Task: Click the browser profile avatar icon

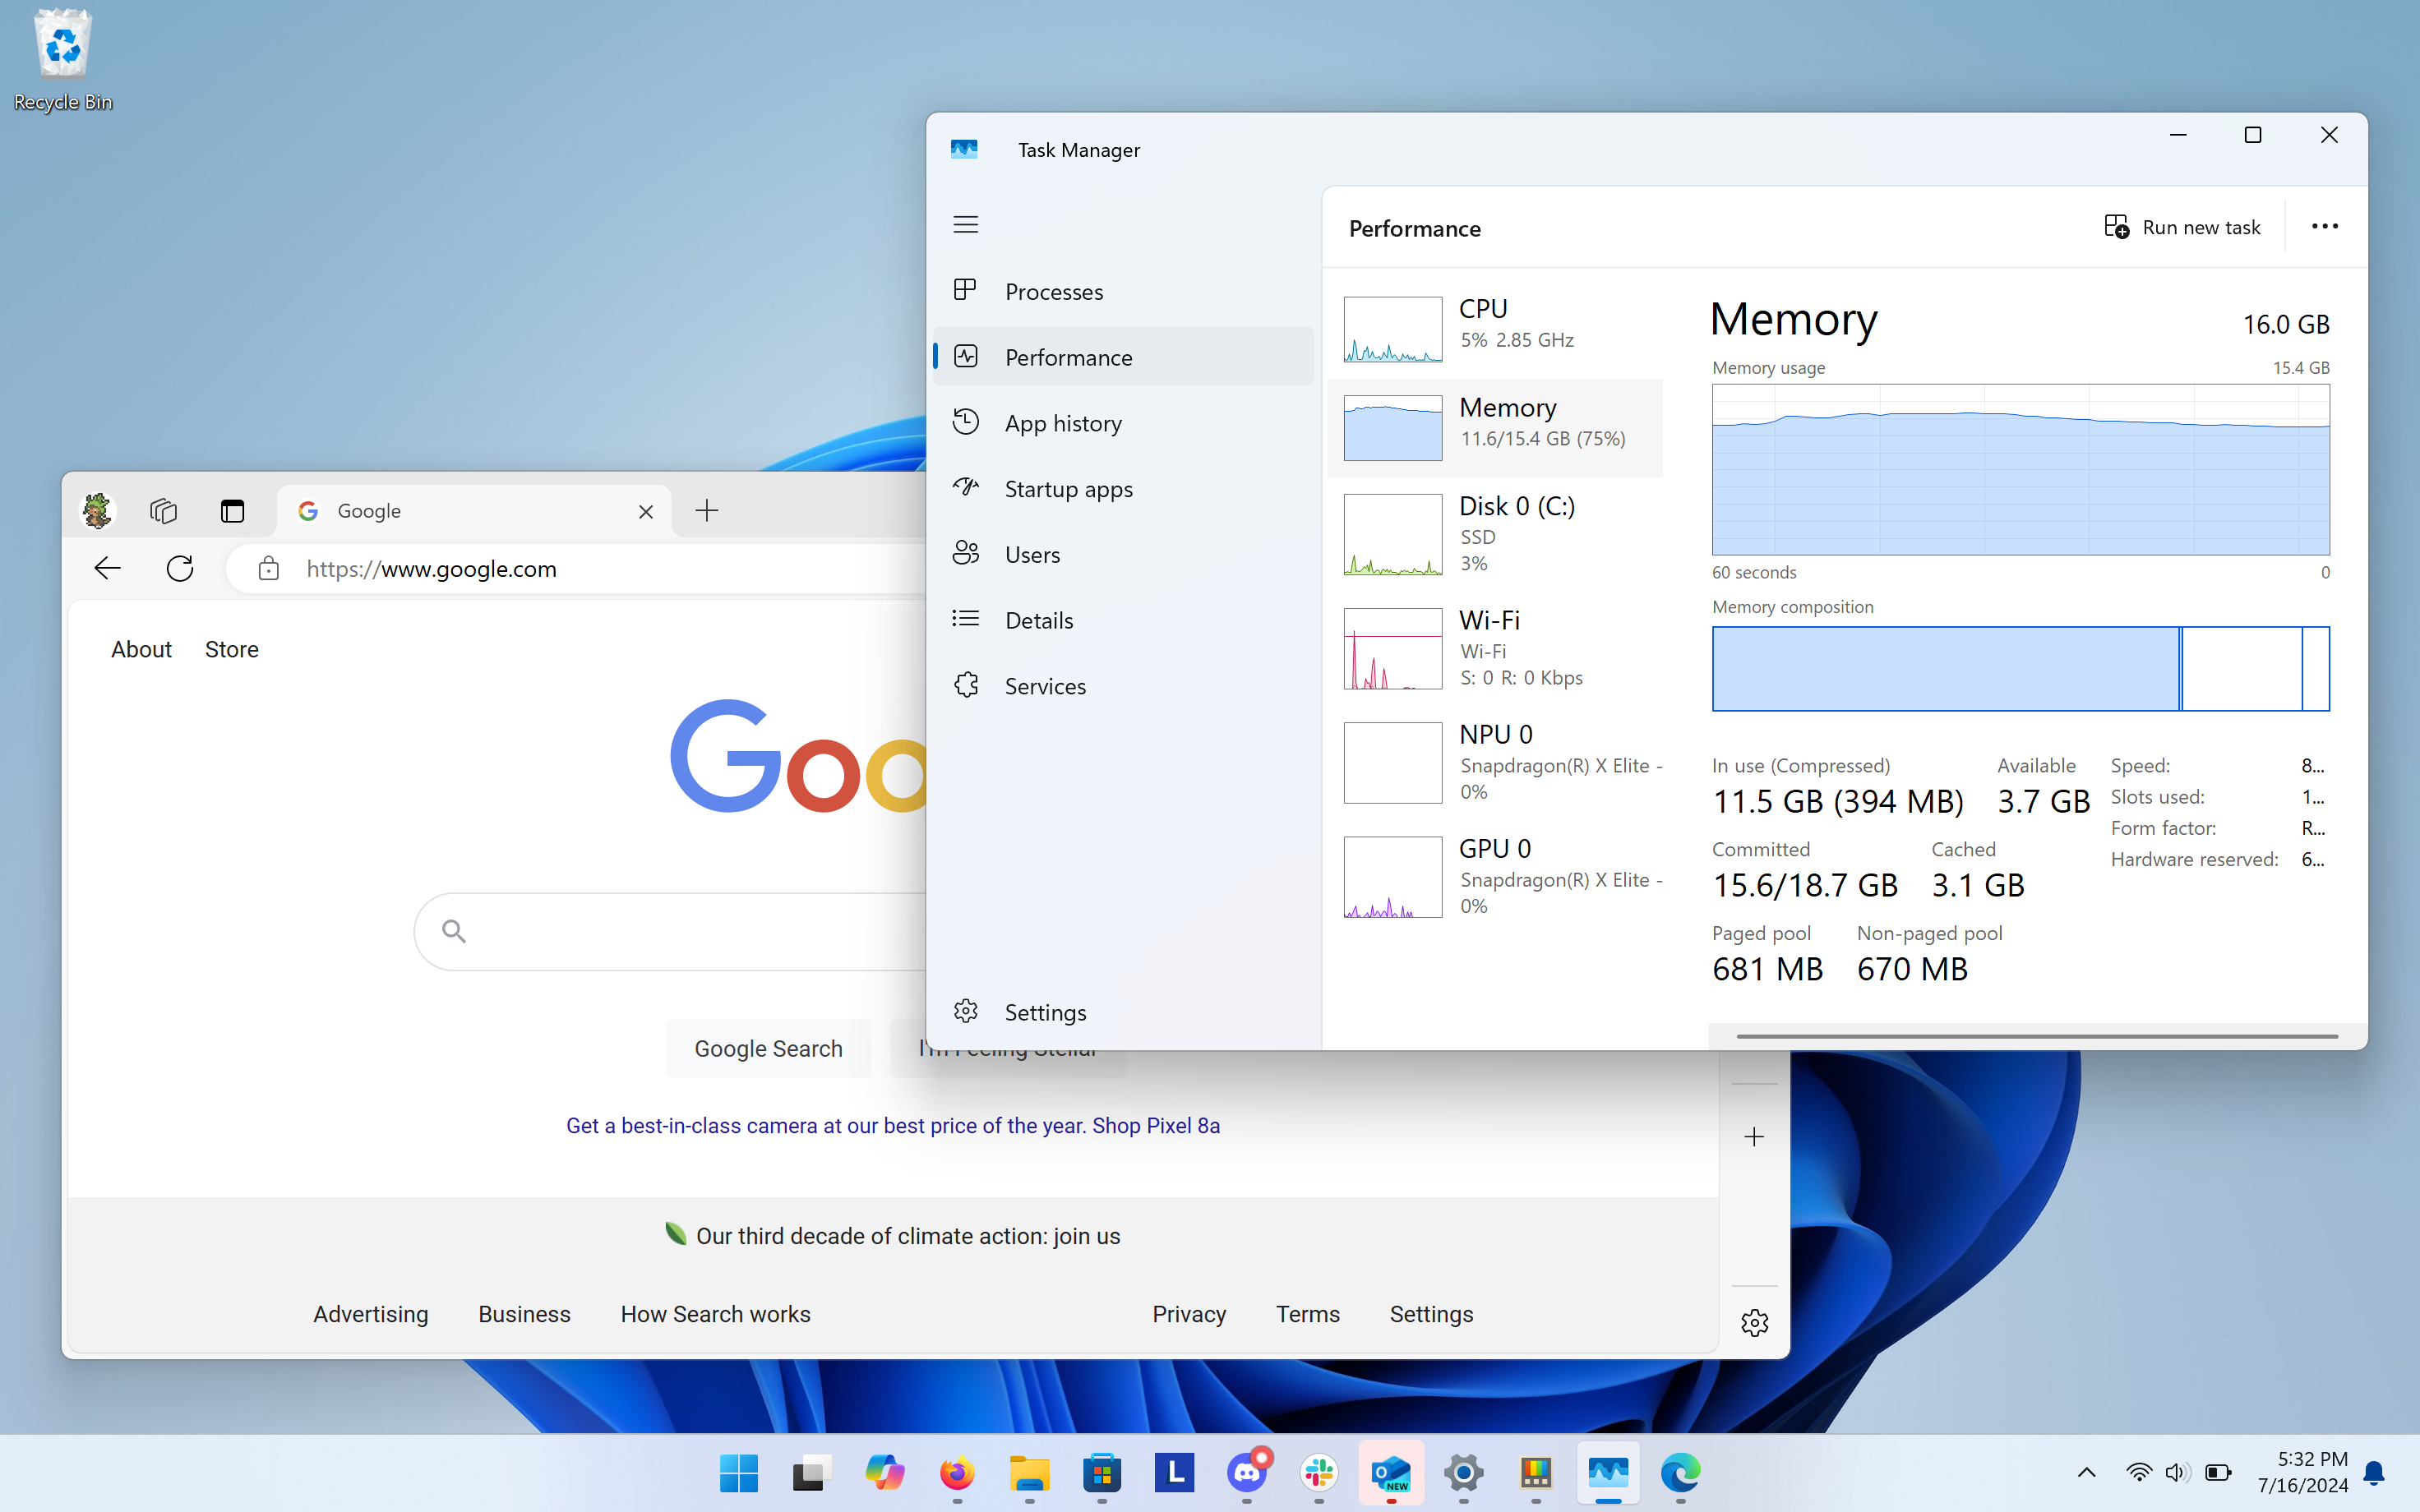Action: [x=97, y=511]
